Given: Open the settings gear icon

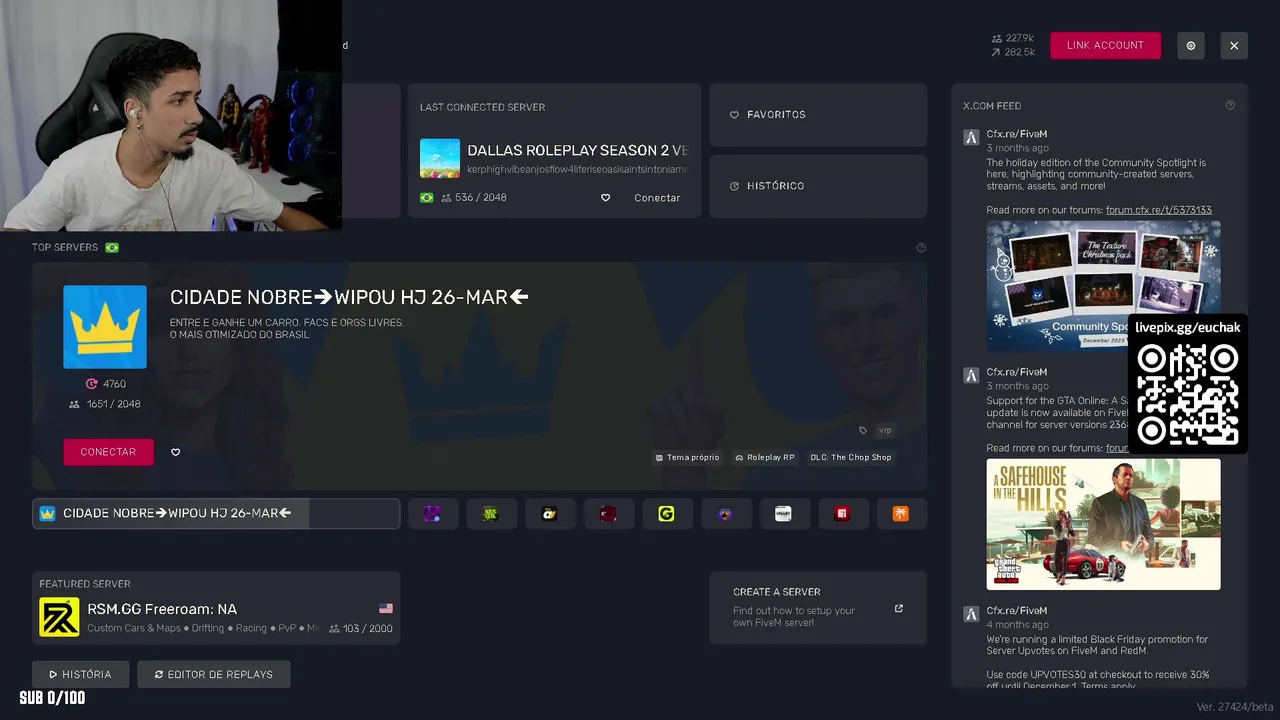Looking at the screenshot, I should [x=1191, y=45].
